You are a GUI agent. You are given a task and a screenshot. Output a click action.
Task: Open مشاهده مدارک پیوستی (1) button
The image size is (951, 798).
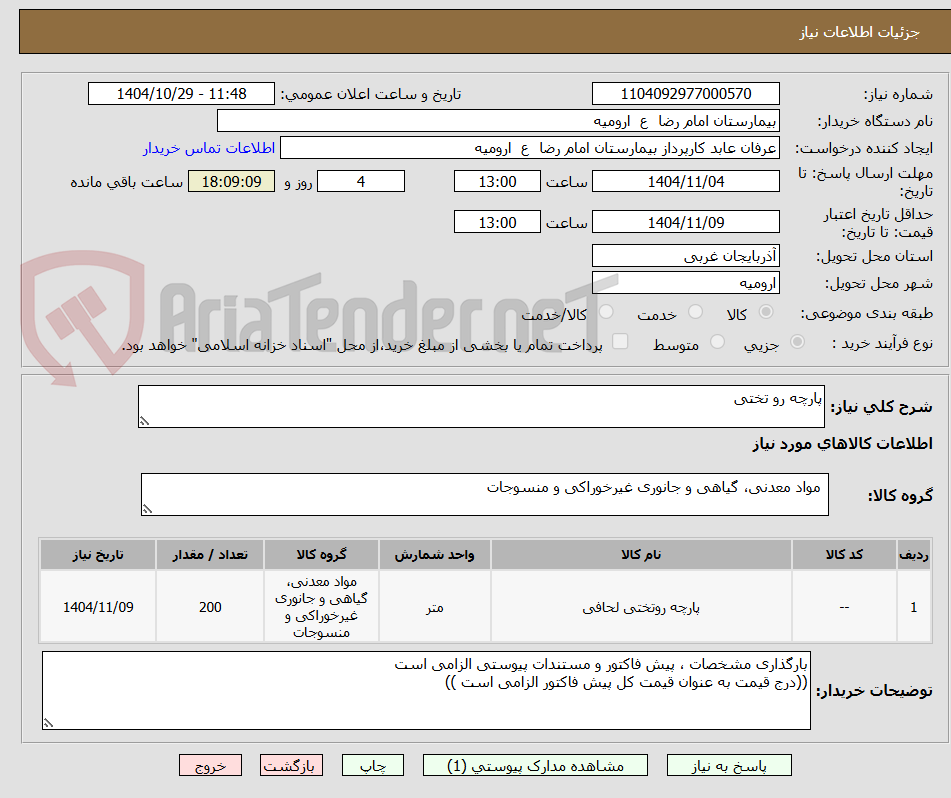pyautogui.click(x=535, y=765)
